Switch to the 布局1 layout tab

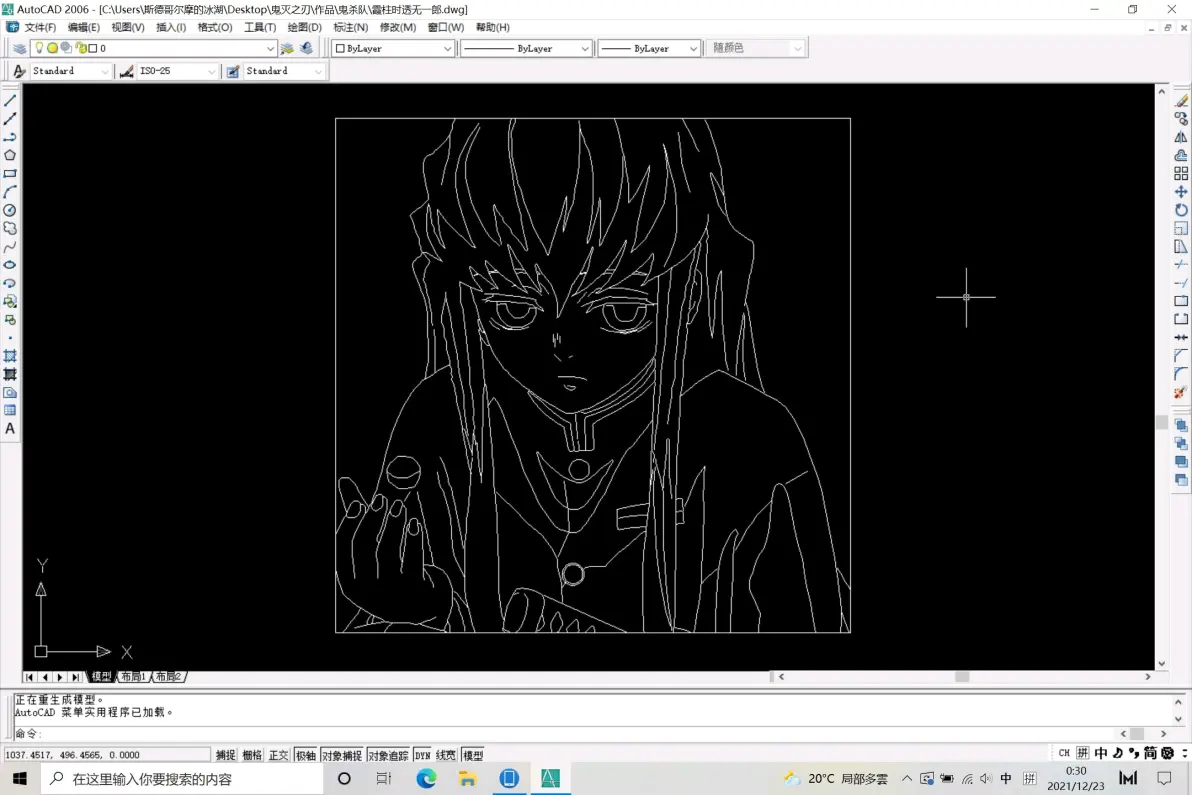click(x=135, y=676)
